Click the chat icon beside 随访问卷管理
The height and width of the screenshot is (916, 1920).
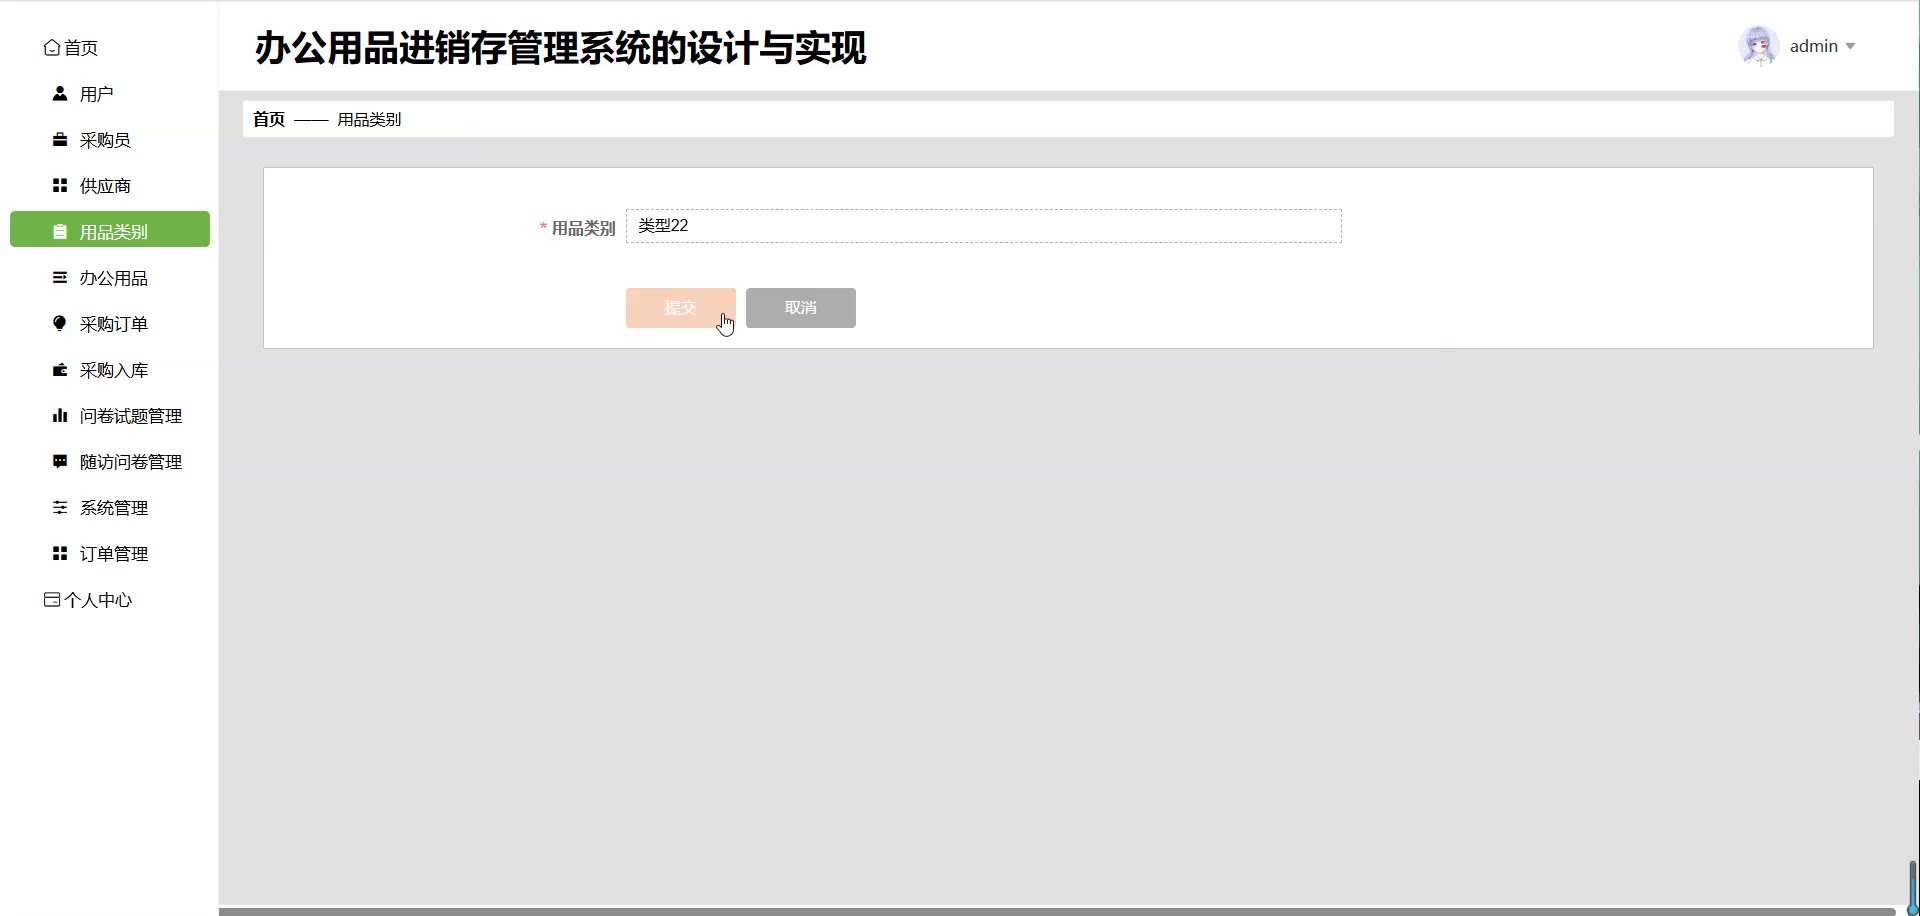(x=60, y=461)
